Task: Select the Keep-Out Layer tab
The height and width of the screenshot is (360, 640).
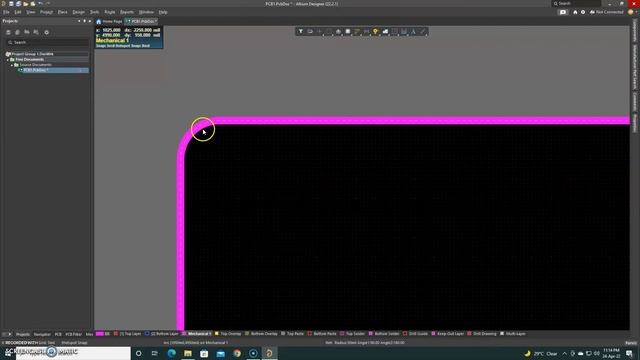Action: 448,334
